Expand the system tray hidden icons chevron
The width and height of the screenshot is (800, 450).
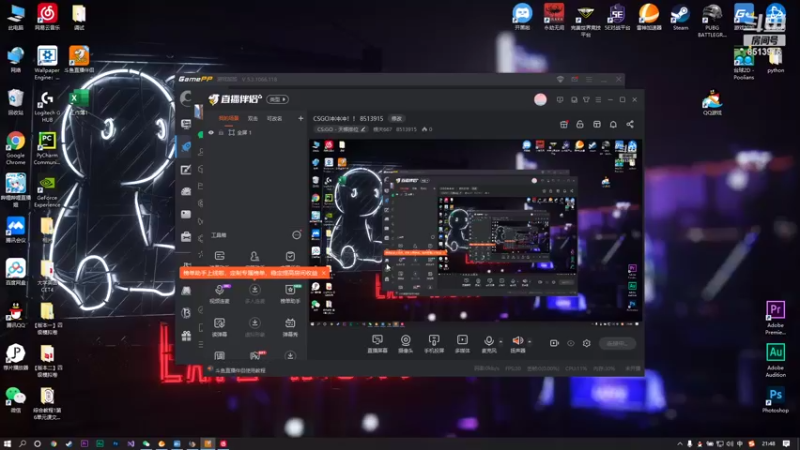pyautogui.click(x=680, y=444)
